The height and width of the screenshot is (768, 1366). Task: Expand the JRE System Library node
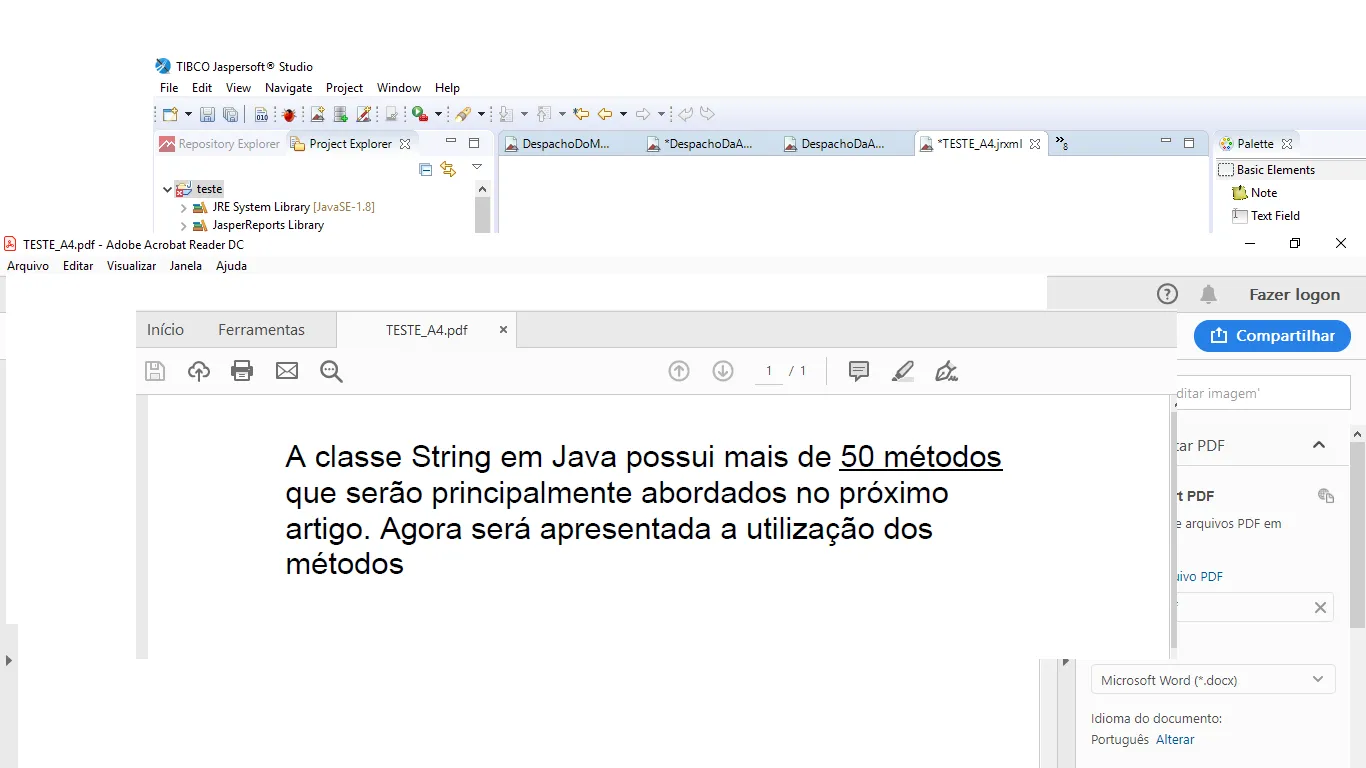tap(184, 207)
